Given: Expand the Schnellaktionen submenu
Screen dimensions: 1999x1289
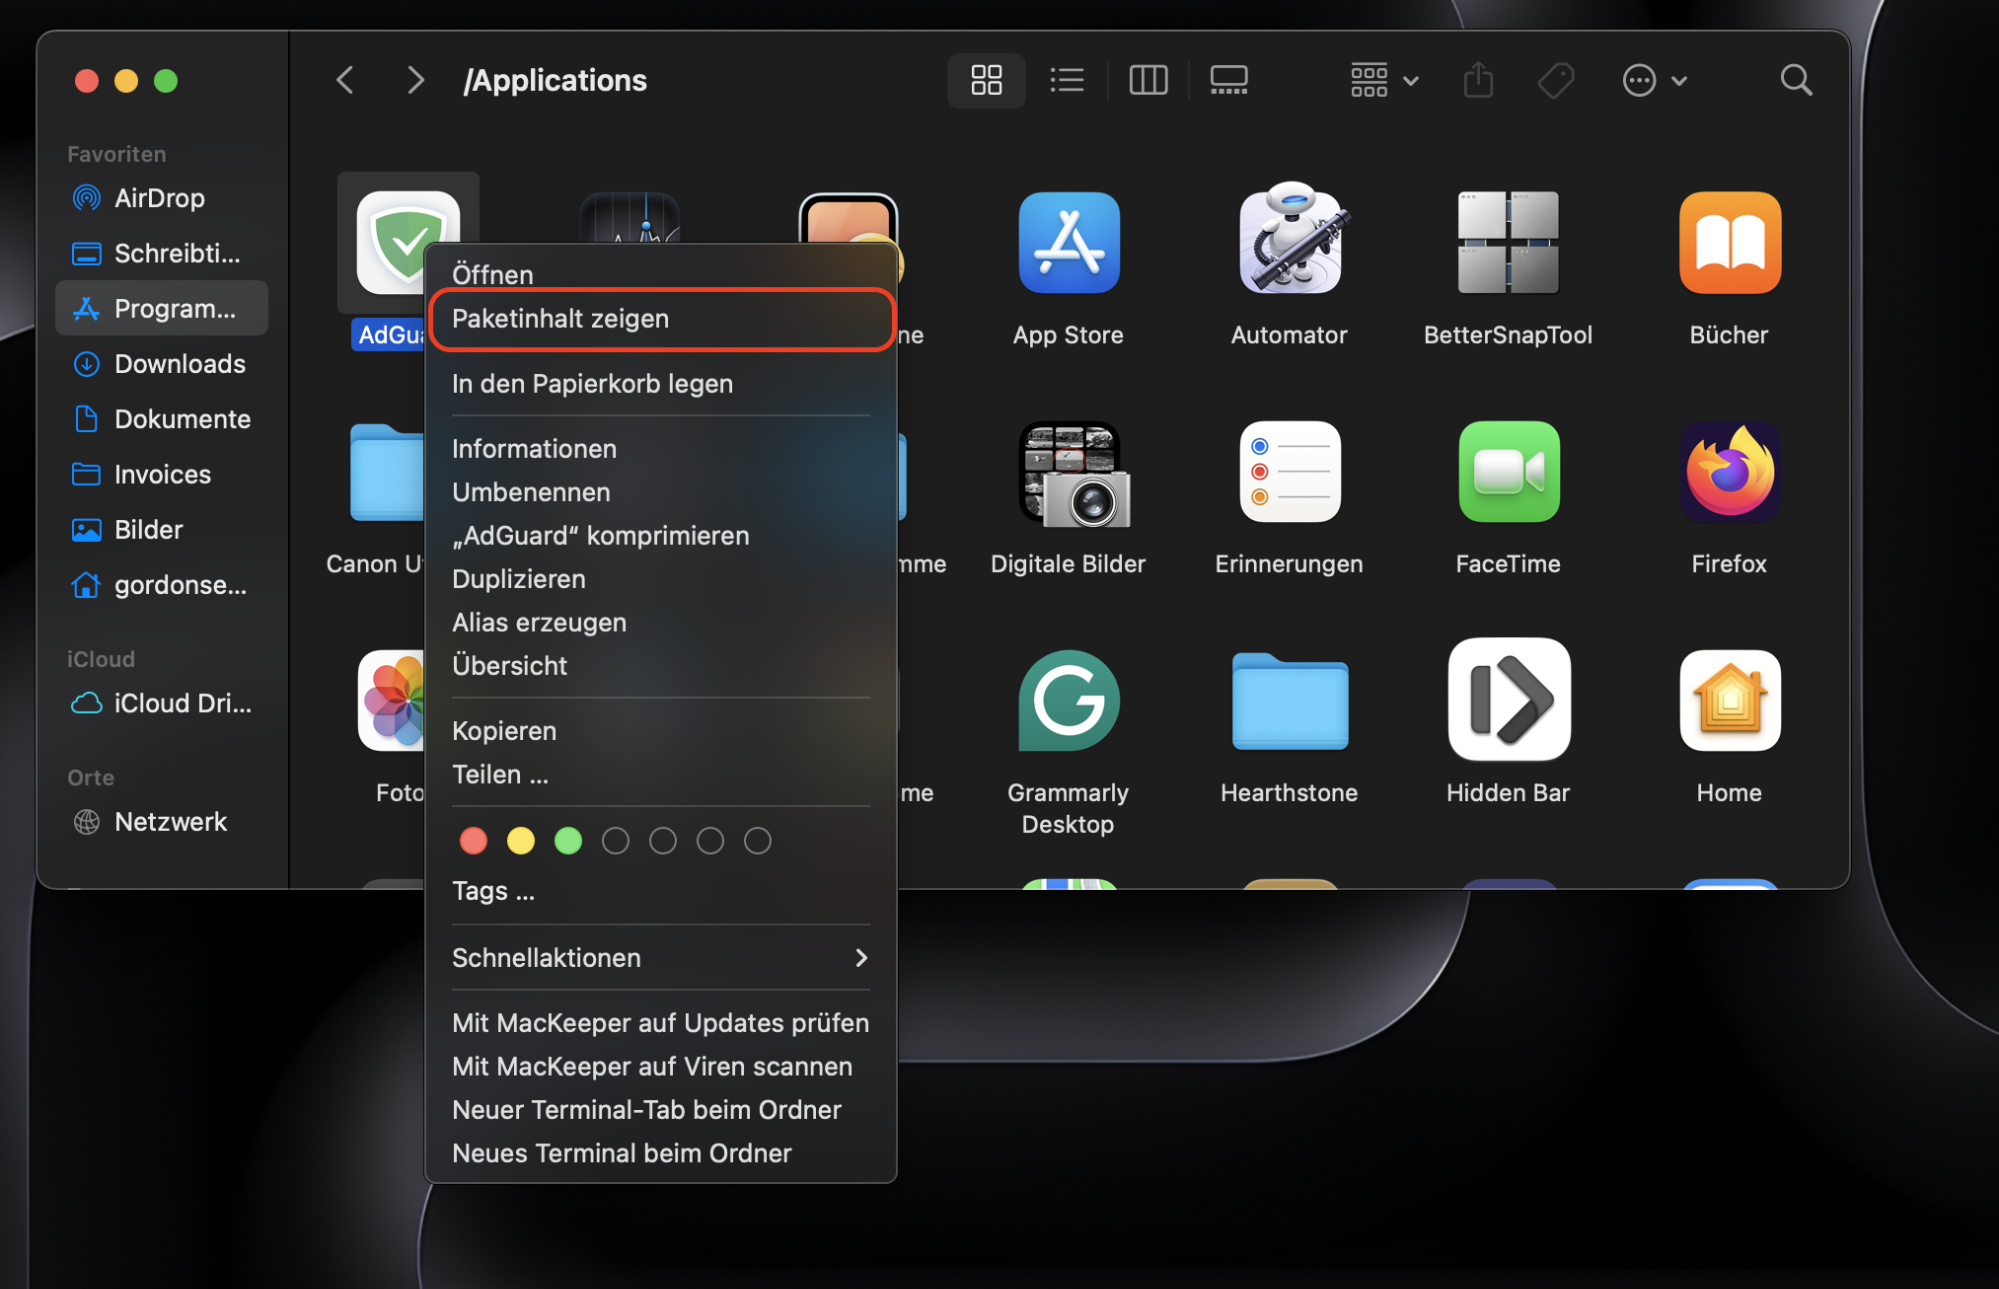Looking at the screenshot, I should tap(661, 958).
